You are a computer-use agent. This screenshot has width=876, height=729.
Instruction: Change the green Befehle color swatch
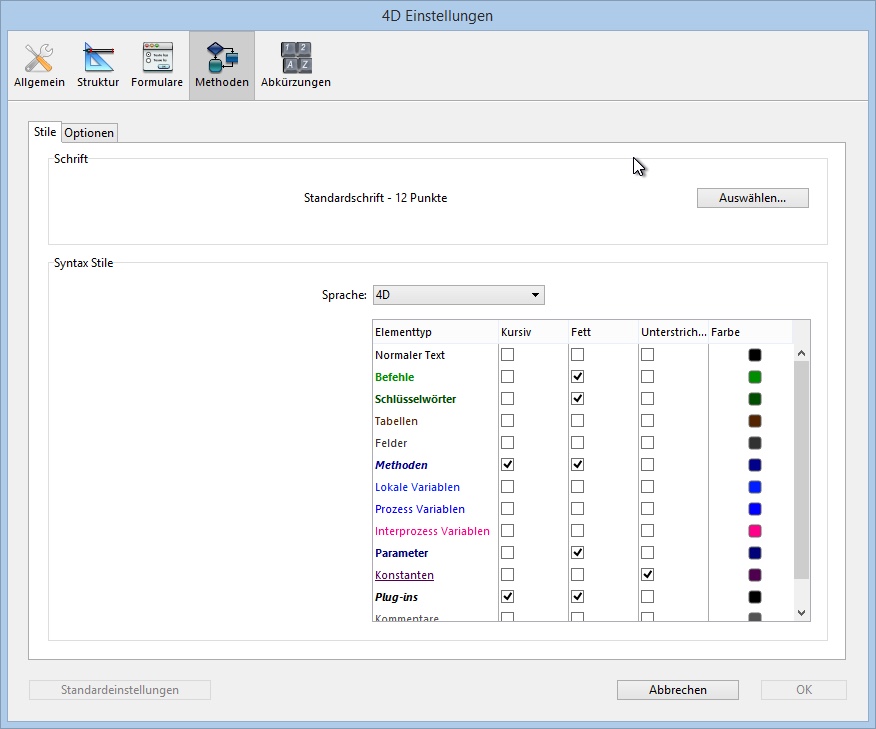coord(755,377)
